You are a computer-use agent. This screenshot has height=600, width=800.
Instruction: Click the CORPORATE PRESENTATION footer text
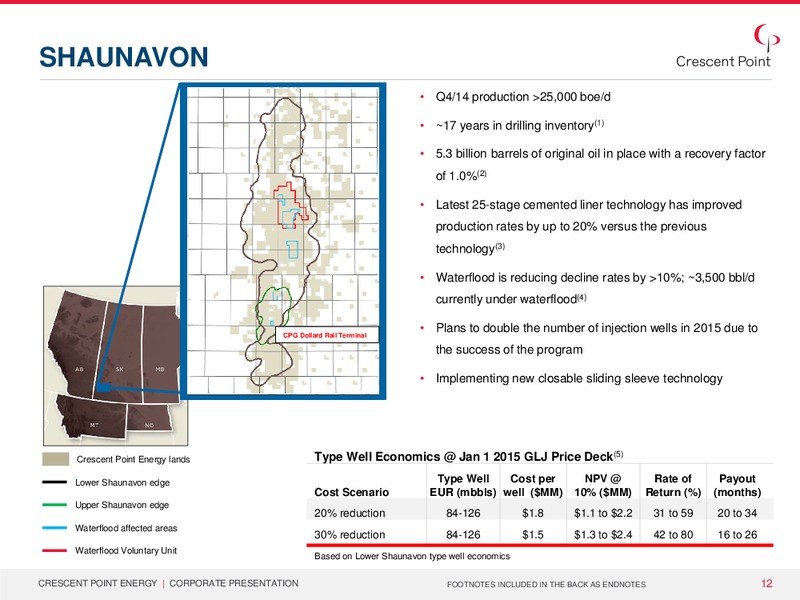click(x=234, y=583)
